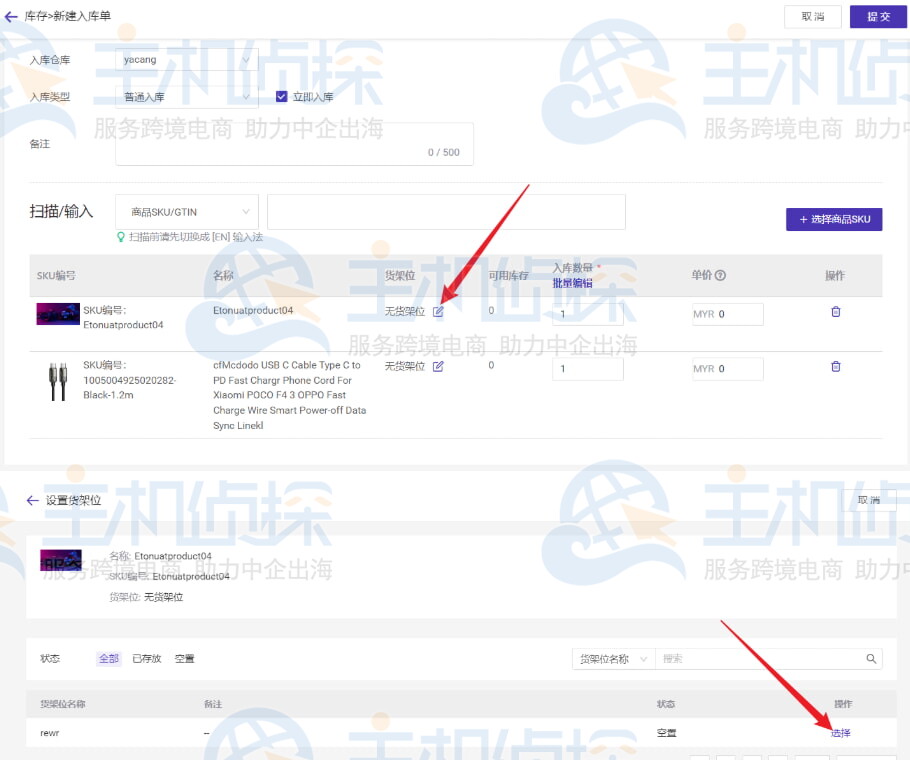This screenshot has width=910, height=760.
Task: Click the 选择商品SKU button
Action: (834, 219)
